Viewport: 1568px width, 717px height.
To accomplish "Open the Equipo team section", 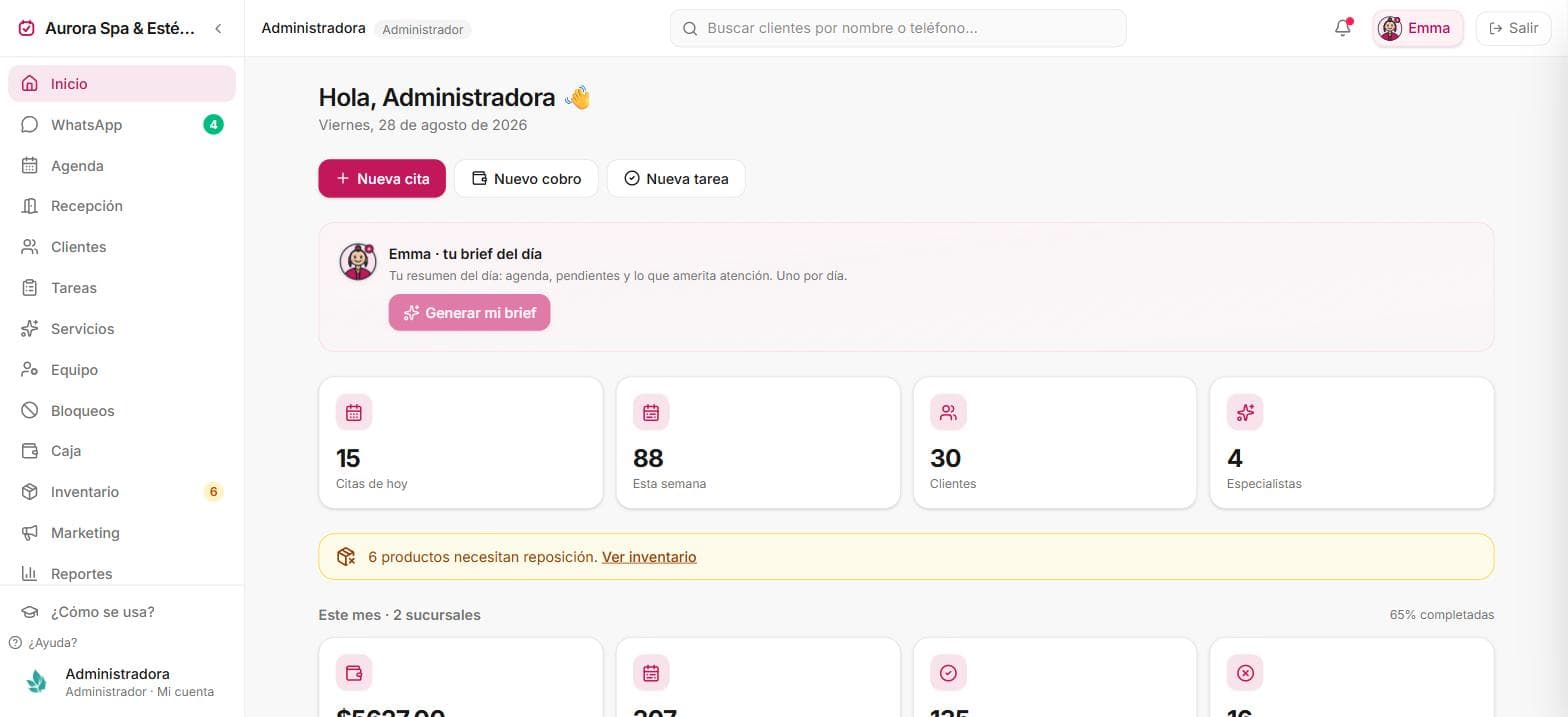I will 122,370.
